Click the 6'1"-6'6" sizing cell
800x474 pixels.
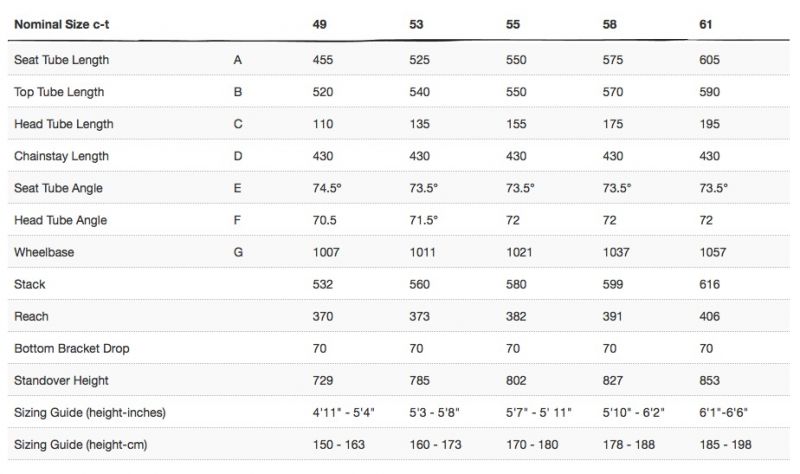coord(723,412)
